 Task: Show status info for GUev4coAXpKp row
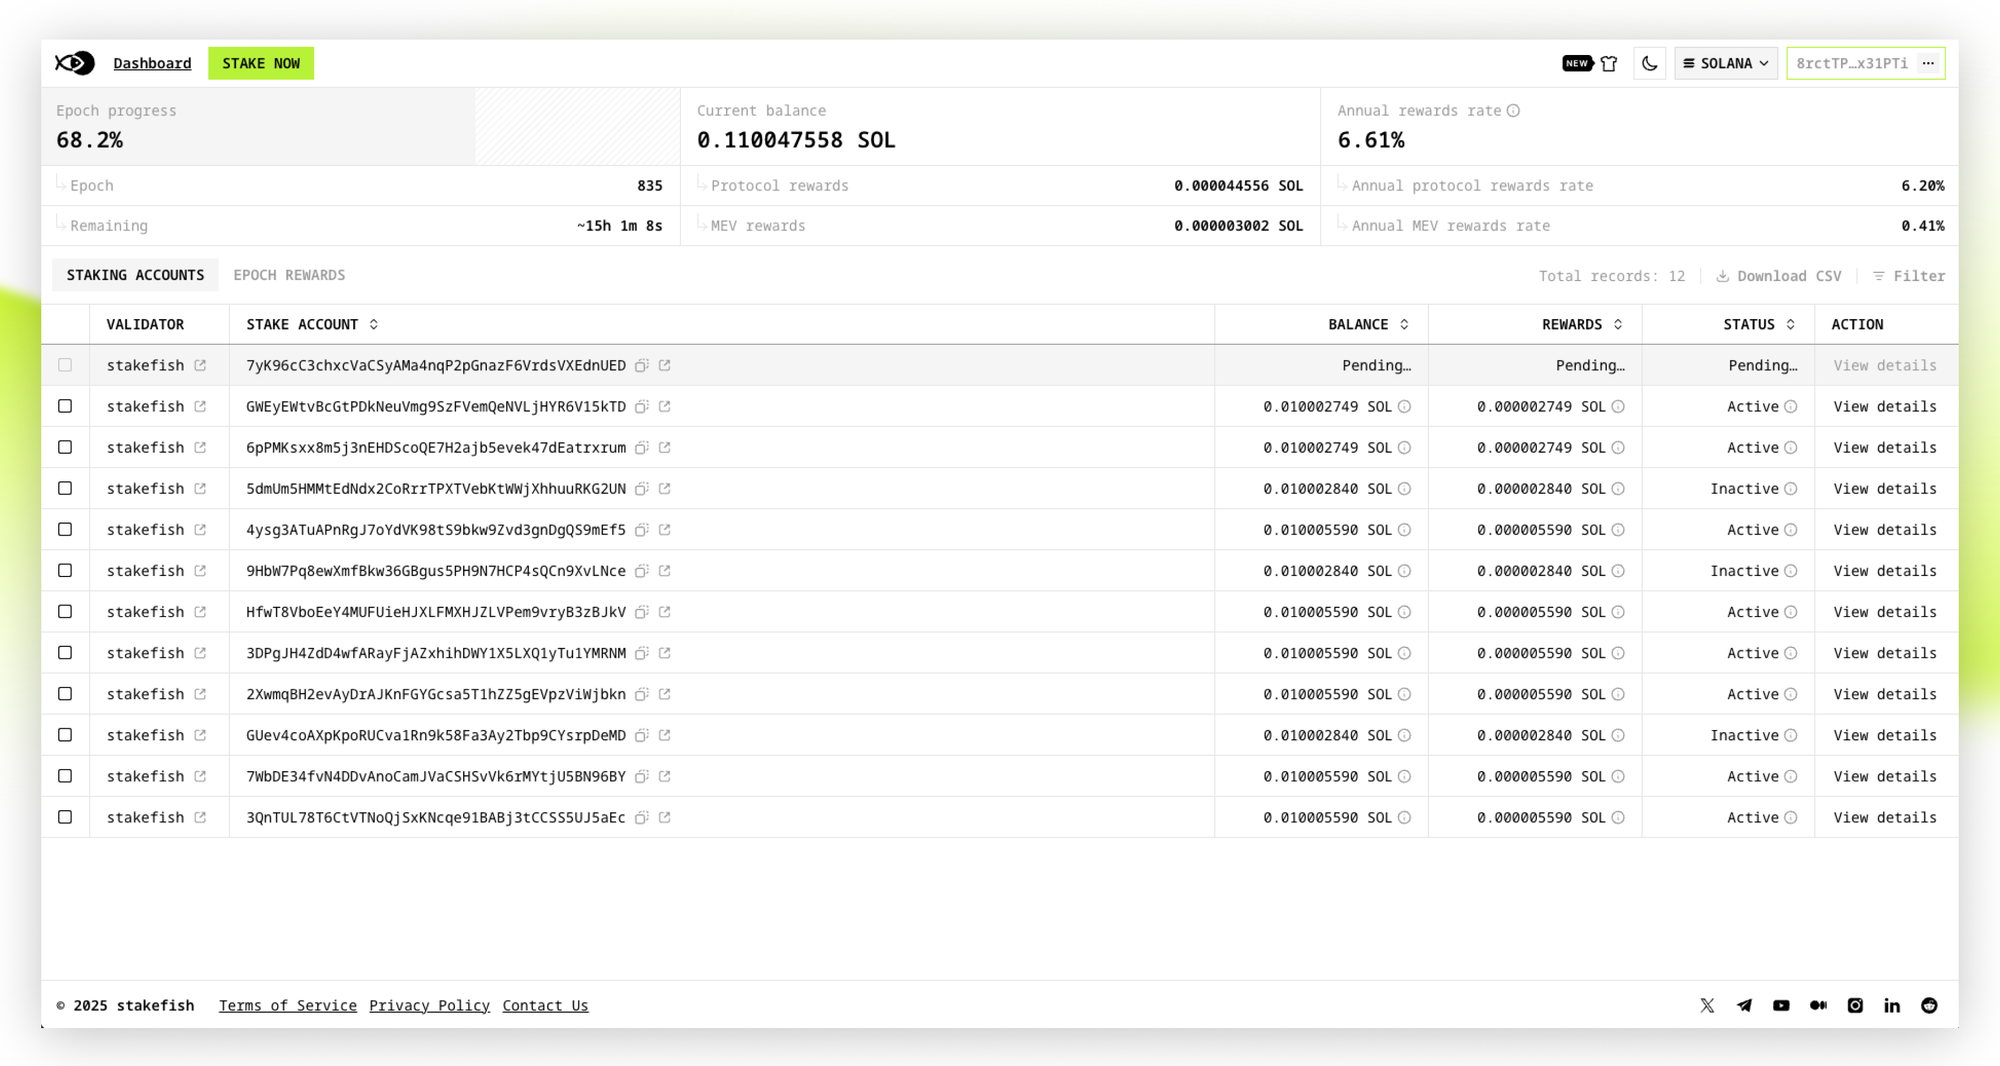coord(1791,735)
